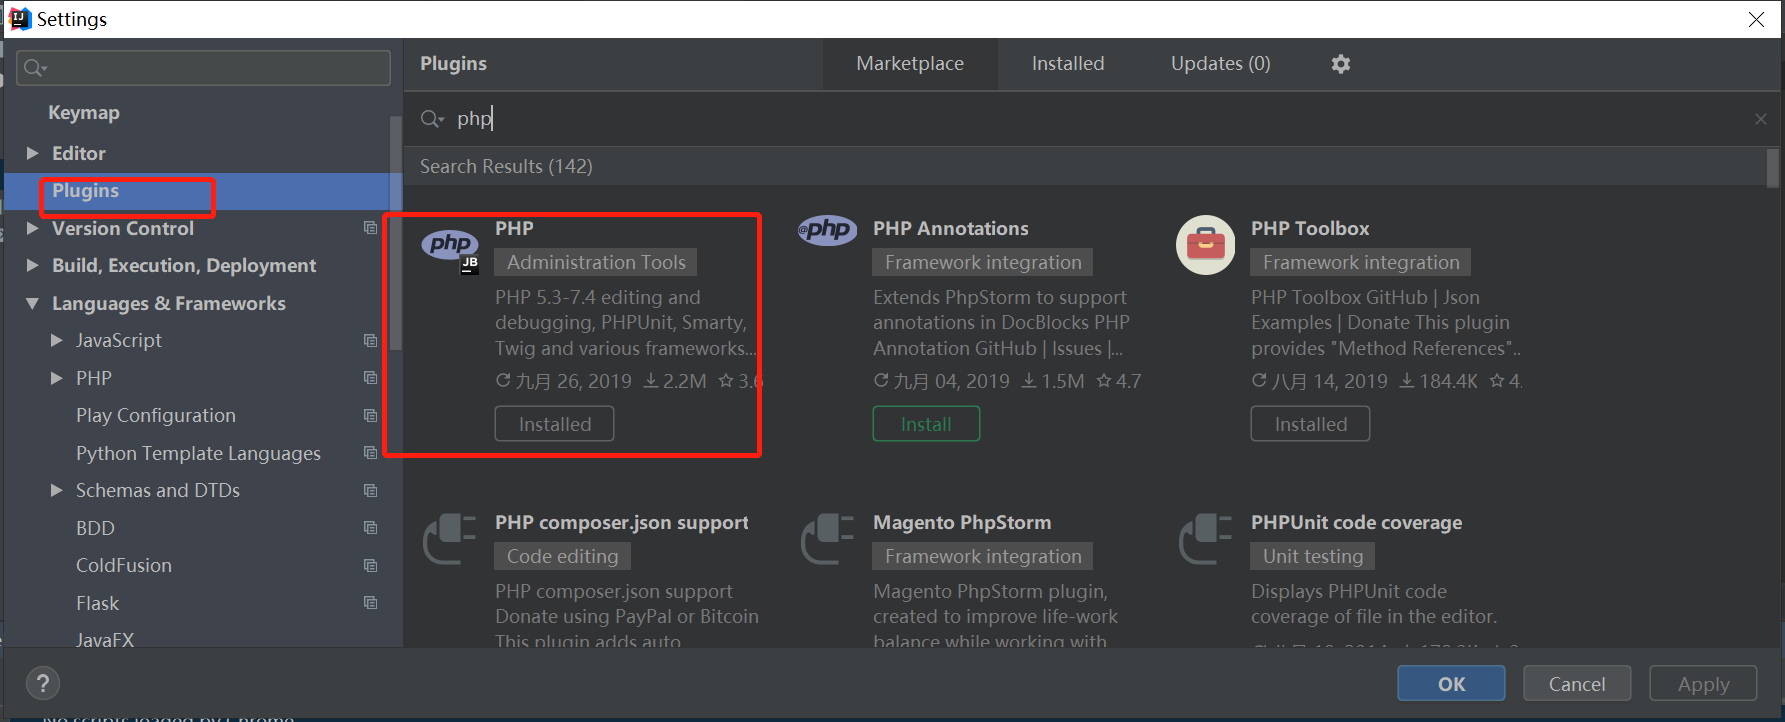The width and height of the screenshot is (1785, 722).
Task: Click the plugin results vertical scrollbar
Action: (1773, 168)
